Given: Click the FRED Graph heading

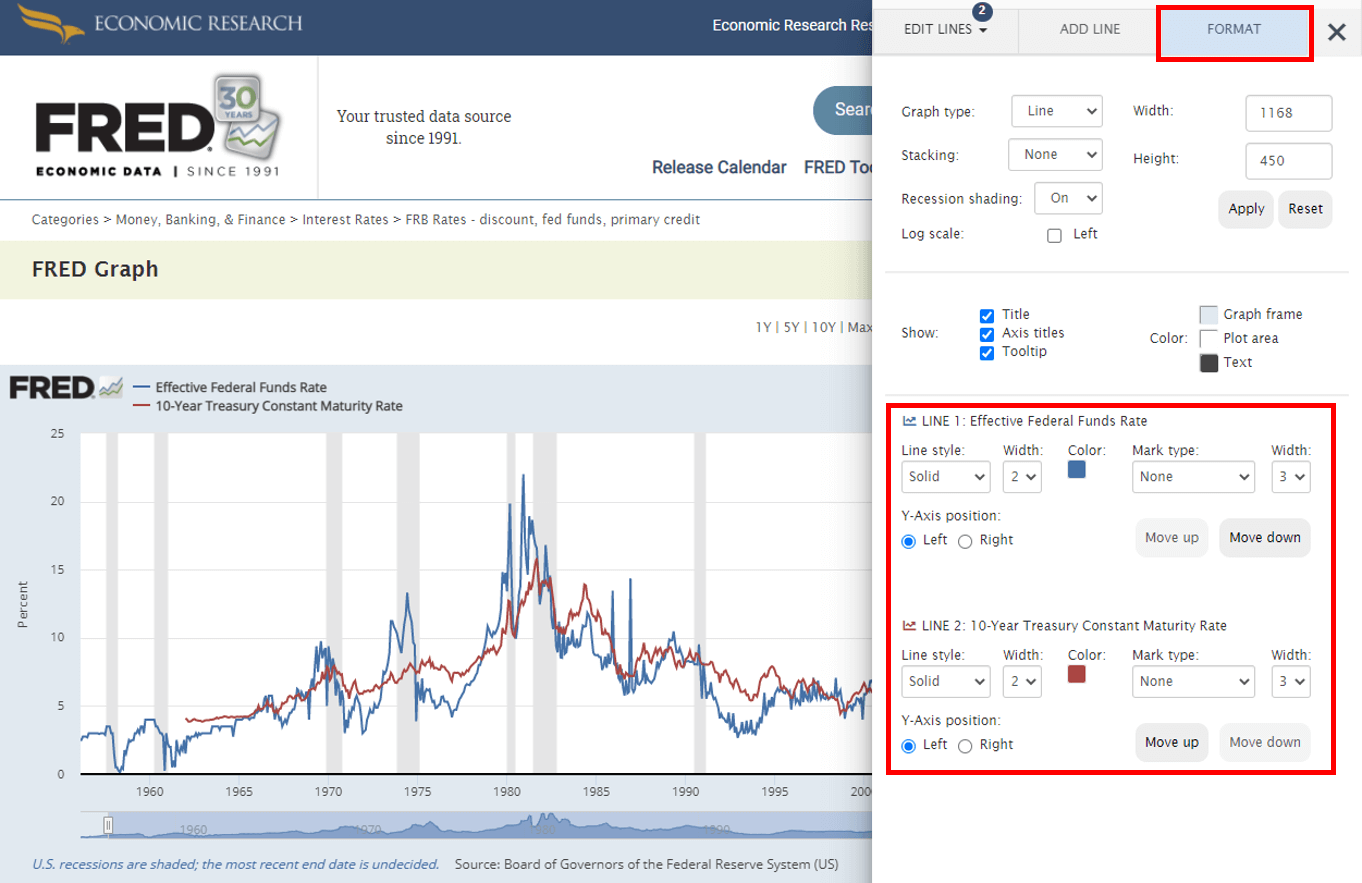Looking at the screenshot, I should coord(95,269).
